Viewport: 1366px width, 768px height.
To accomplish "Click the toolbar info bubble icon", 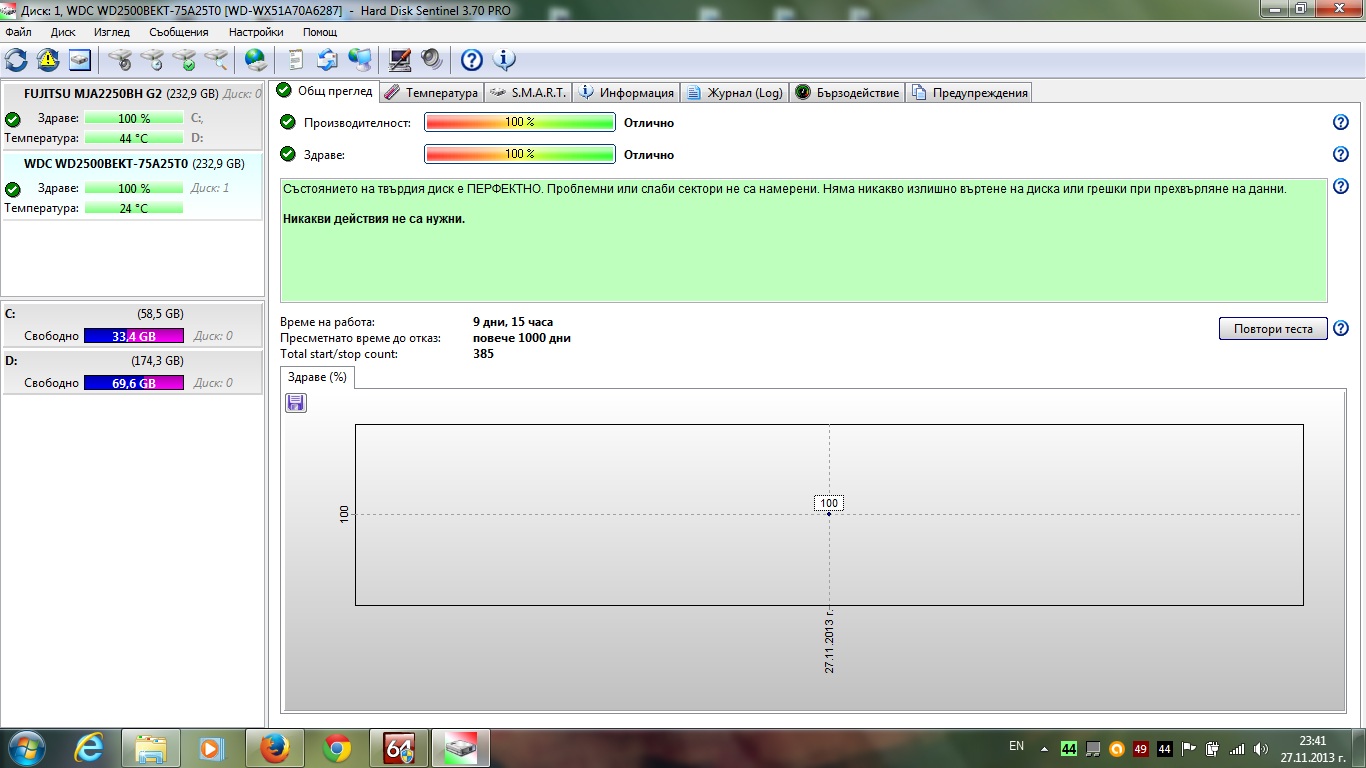I will 504,60.
